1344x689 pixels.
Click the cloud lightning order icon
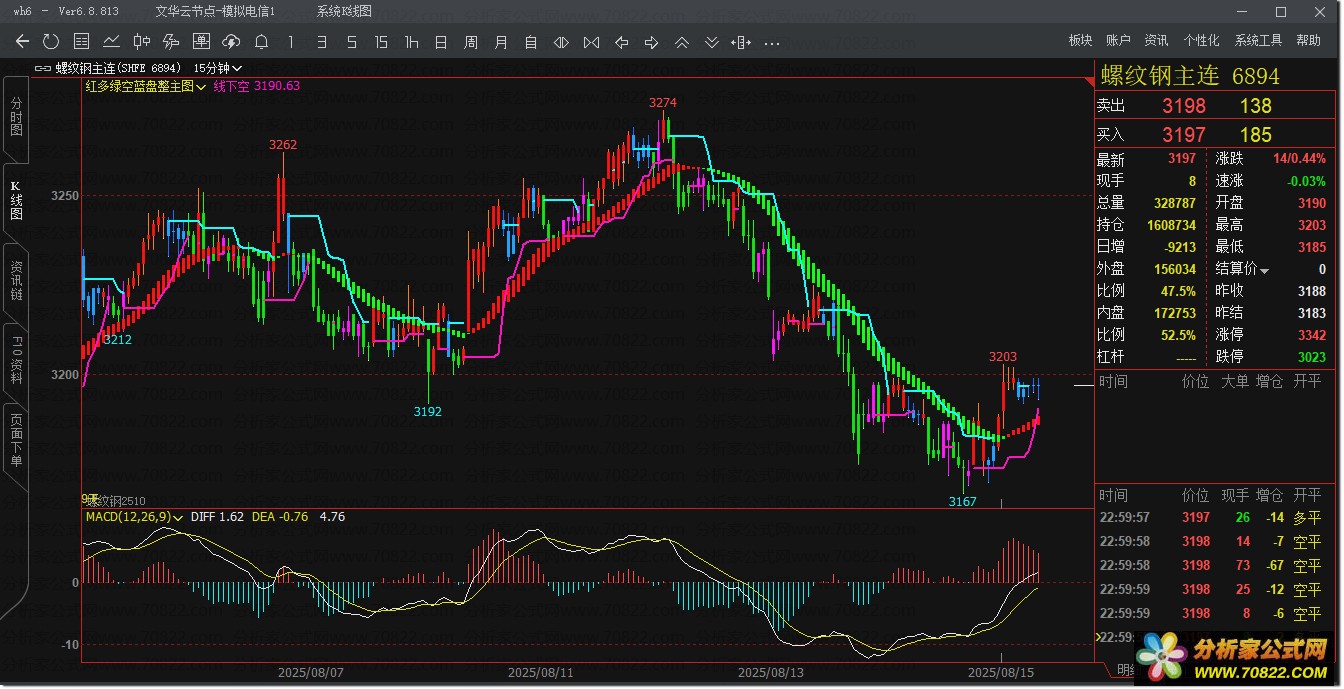[x=231, y=42]
